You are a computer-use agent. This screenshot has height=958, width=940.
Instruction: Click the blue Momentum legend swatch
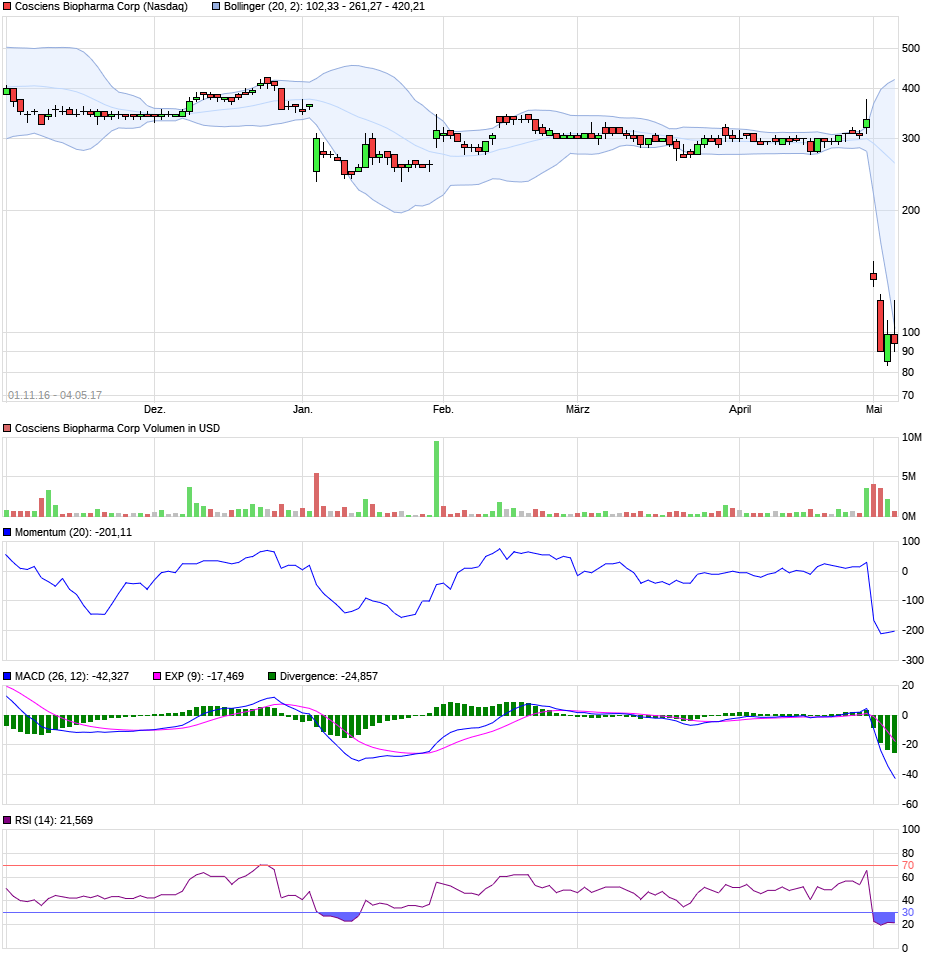tap(7, 533)
